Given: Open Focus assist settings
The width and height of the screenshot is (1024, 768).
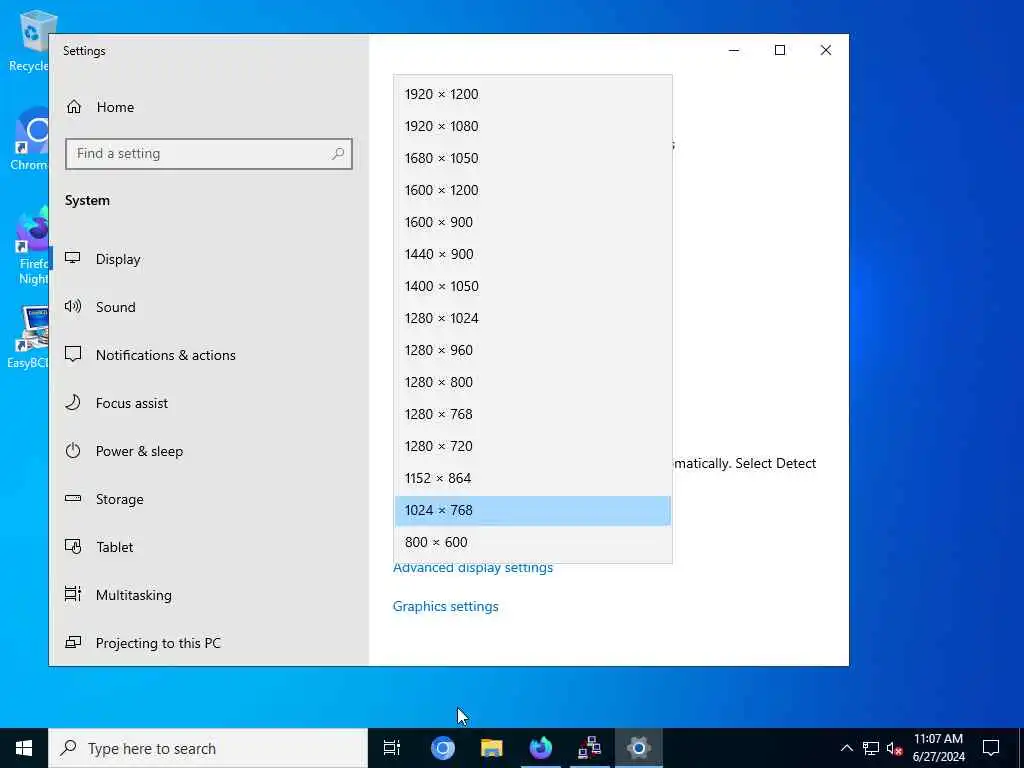Looking at the screenshot, I should click(x=209, y=403).
